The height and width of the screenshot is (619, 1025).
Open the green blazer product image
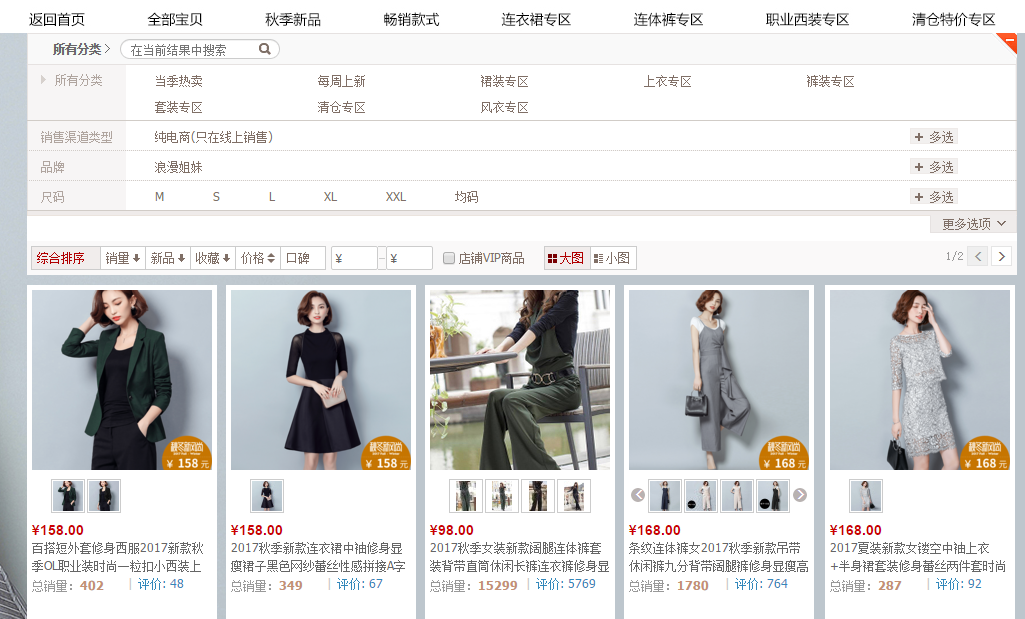[121, 380]
